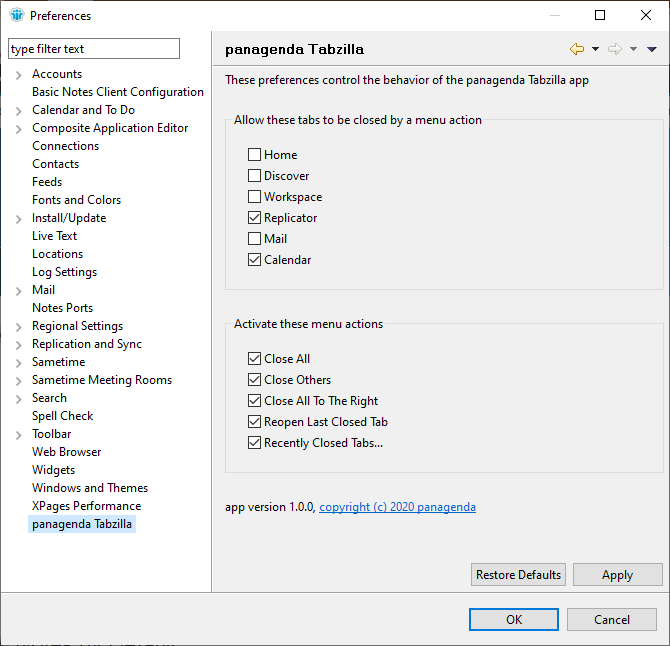Image resolution: width=670 pixels, height=646 pixels.
Task: Toggle the Recently Closed Tabs checkbox
Action: click(x=255, y=443)
